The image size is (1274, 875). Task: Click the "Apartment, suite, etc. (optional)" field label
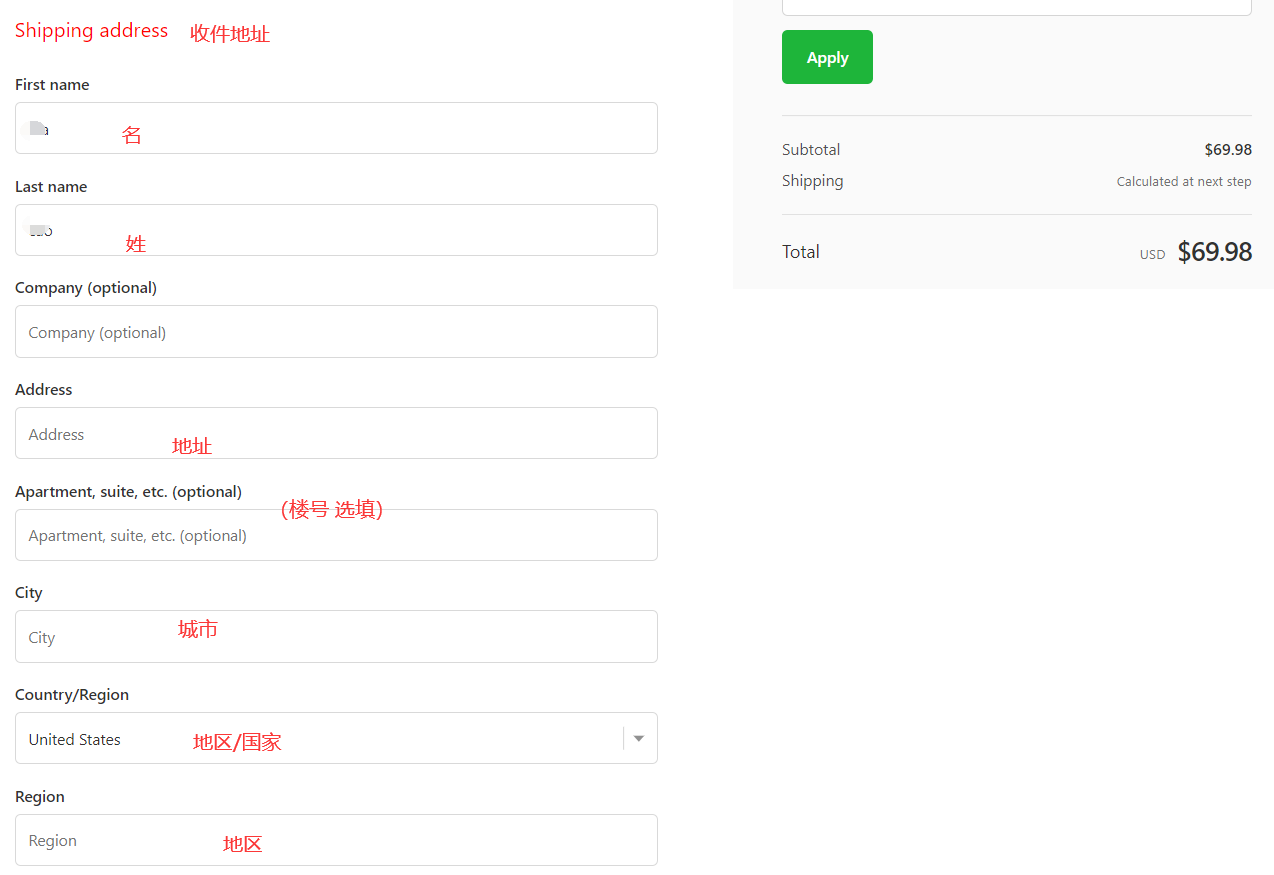tap(128, 492)
